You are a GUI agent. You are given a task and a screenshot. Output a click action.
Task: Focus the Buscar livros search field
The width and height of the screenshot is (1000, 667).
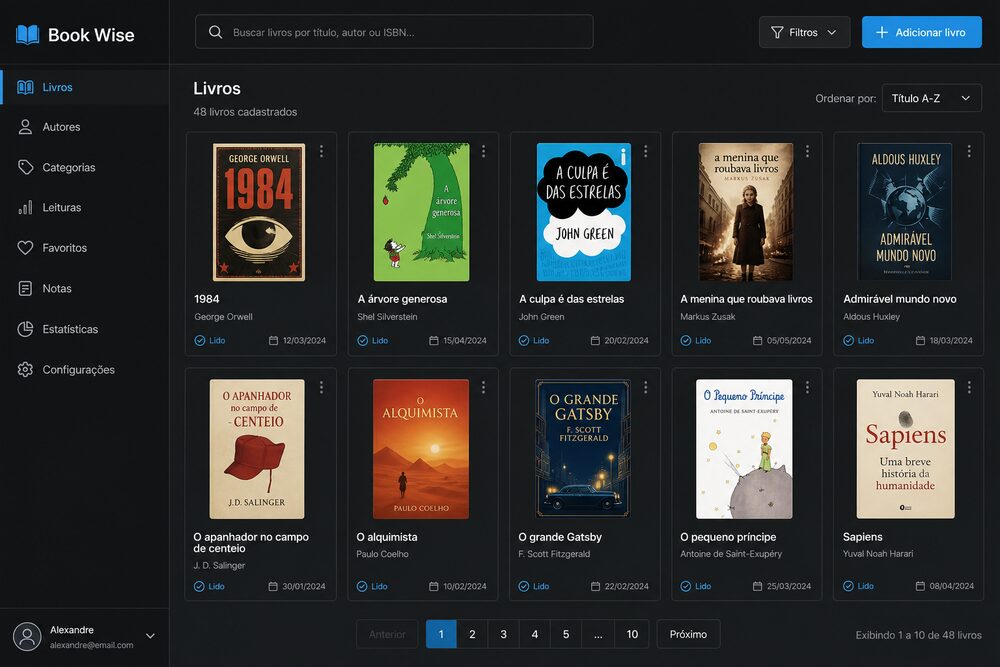point(394,32)
